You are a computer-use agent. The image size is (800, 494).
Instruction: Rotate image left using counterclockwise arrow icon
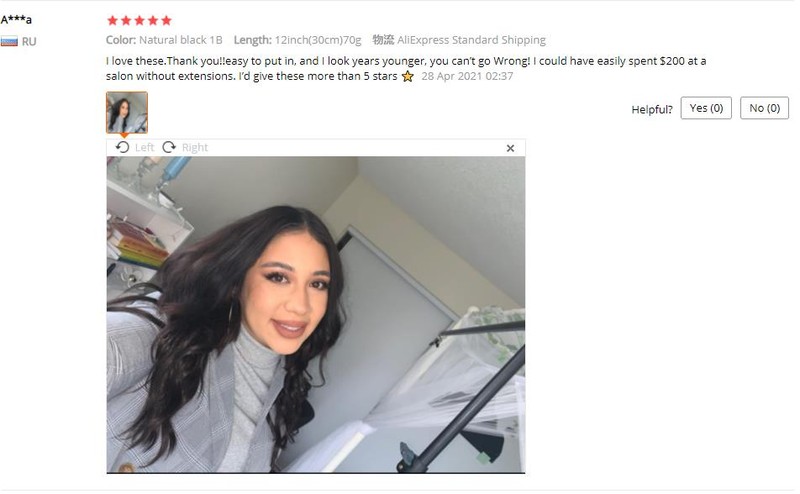pyautogui.click(x=122, y=147)
